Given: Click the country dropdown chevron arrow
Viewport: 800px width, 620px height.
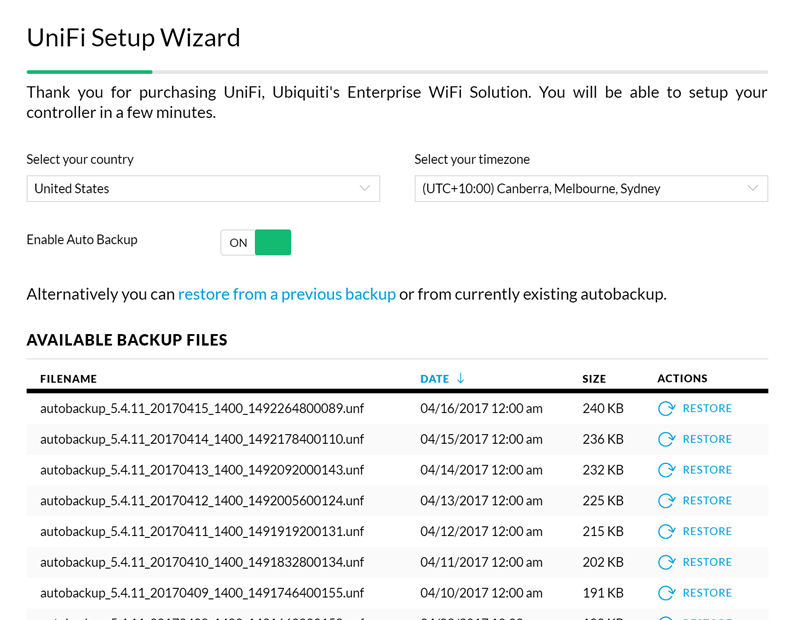Looking at the screenshot, I should (x=365, y=188).
